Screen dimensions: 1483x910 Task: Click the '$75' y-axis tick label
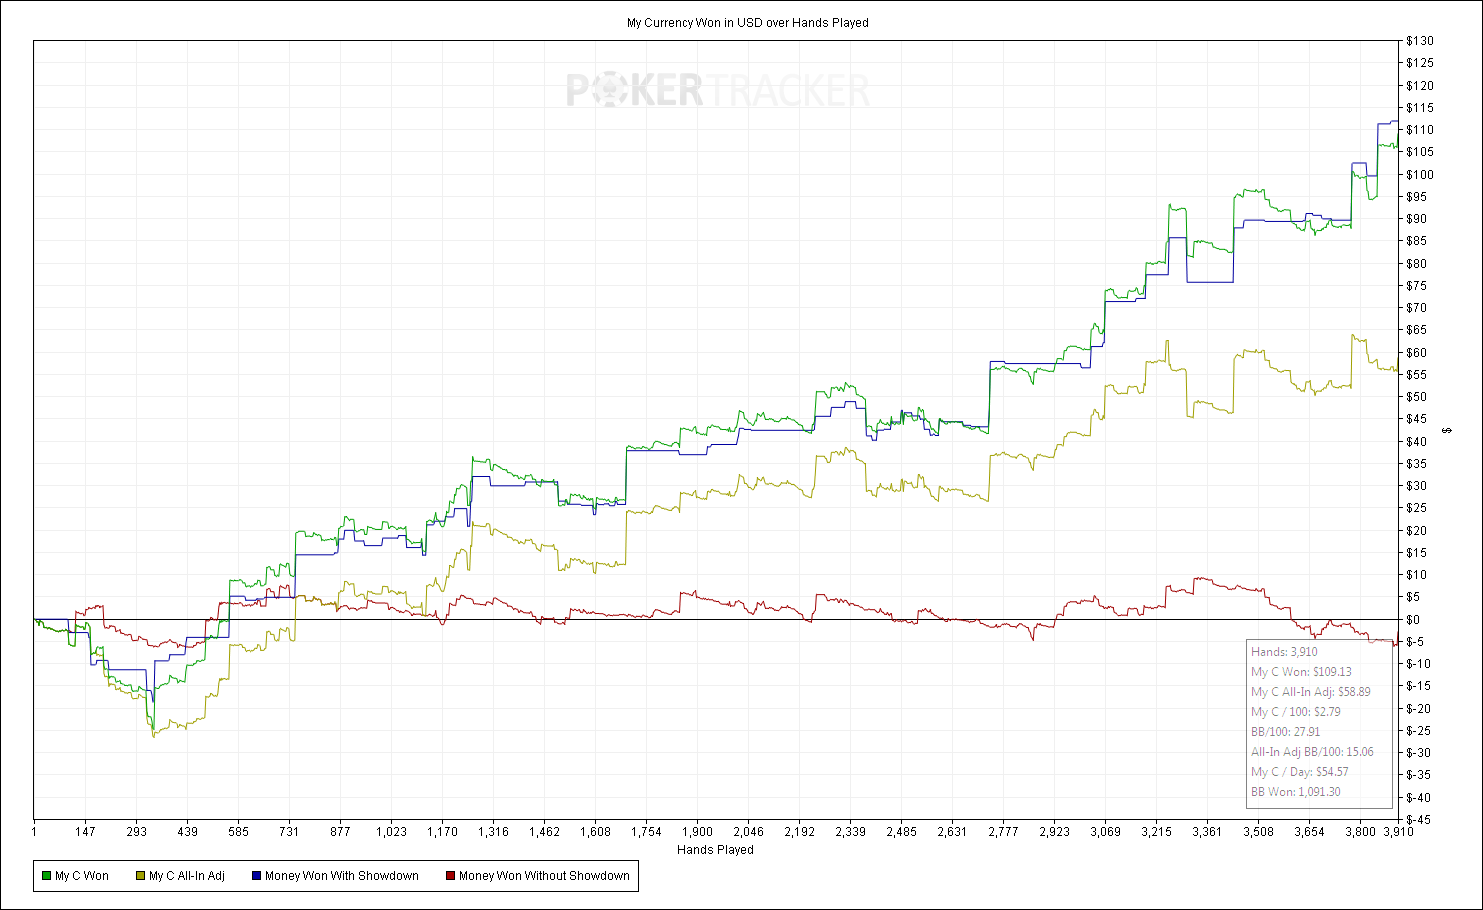coord(1416,286)
